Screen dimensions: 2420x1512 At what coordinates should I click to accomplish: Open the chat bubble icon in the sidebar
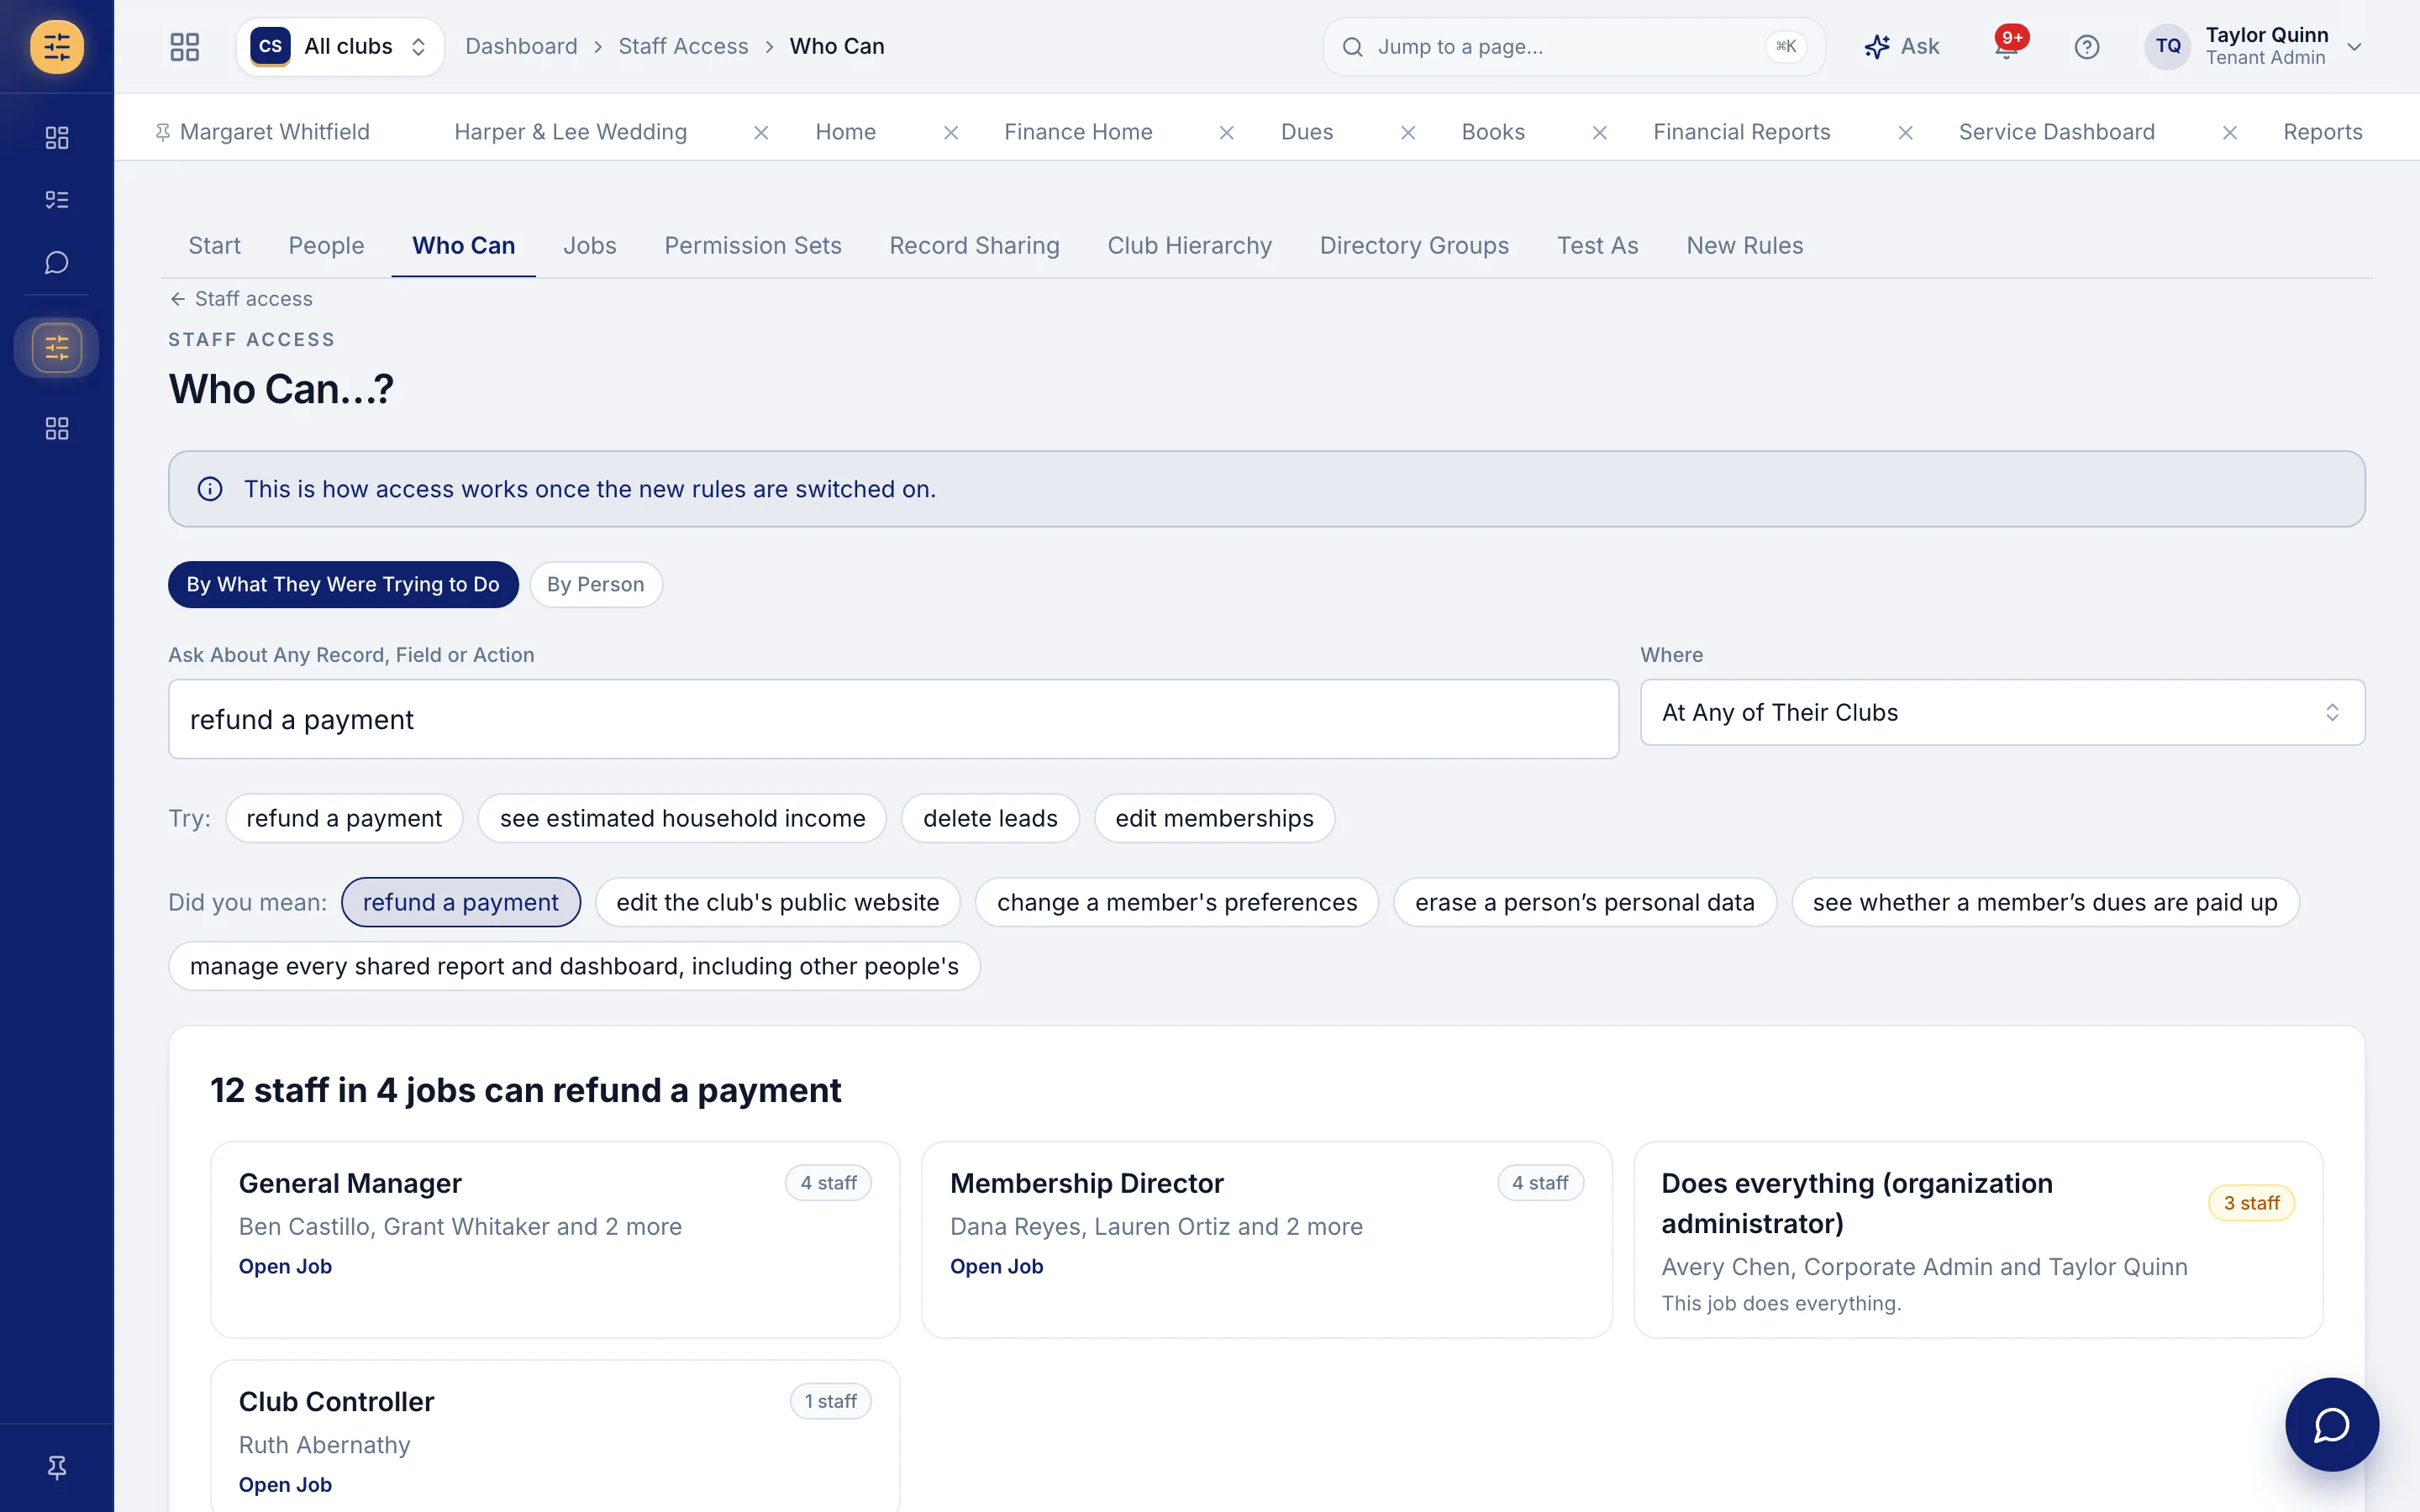(57, 263)
